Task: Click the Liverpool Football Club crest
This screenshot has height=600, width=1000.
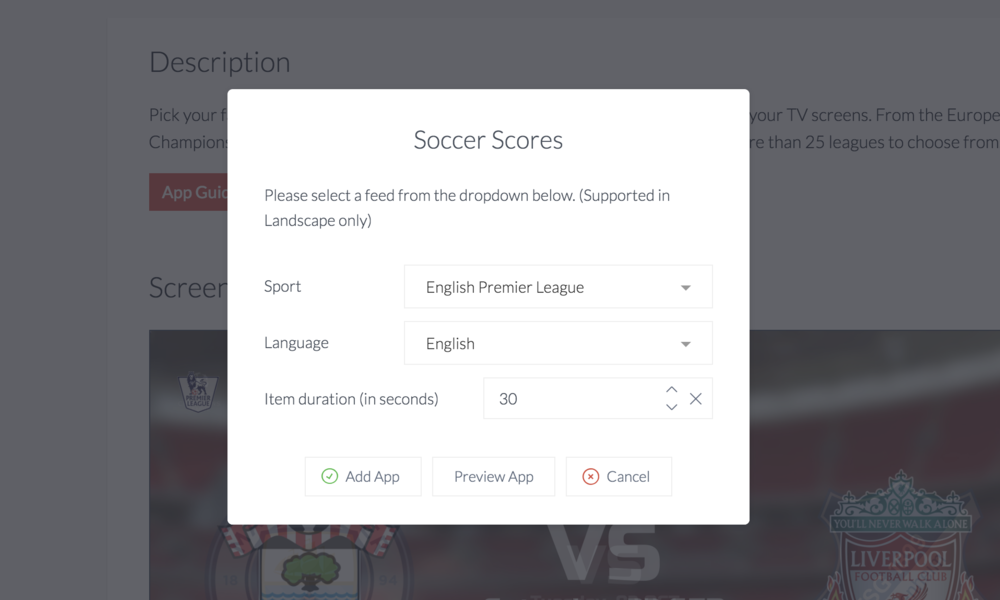Action: 900,536
